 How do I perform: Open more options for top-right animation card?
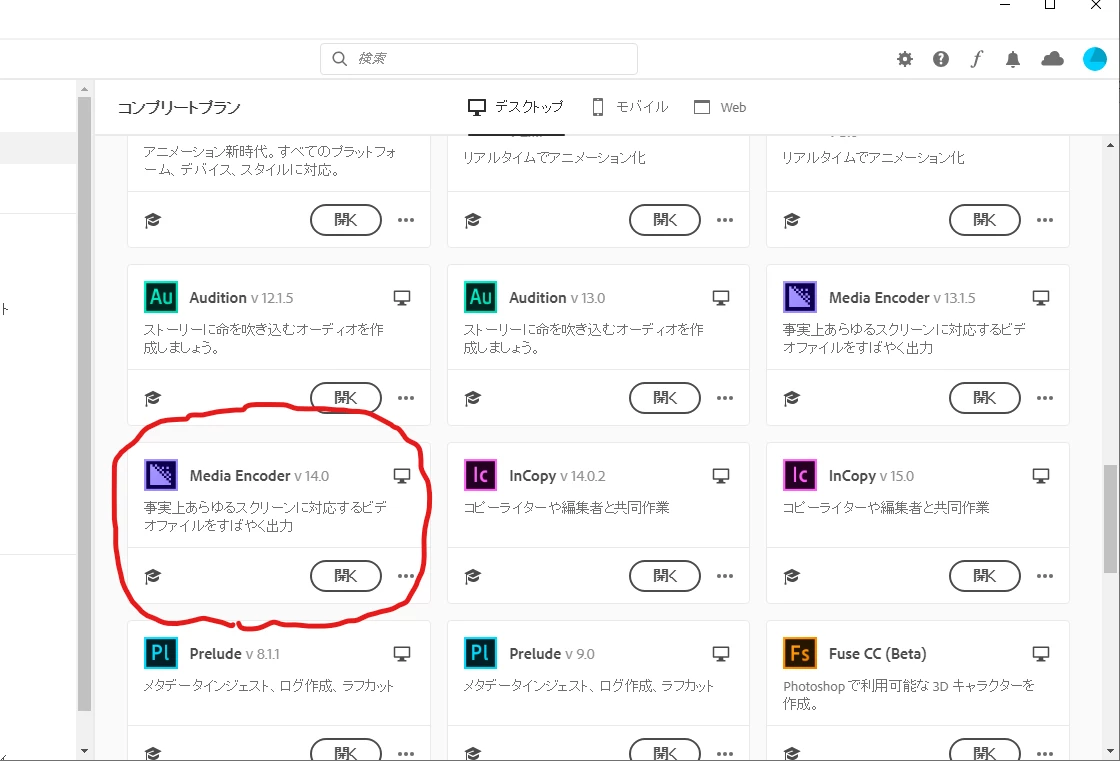(x=1044, y=220)
